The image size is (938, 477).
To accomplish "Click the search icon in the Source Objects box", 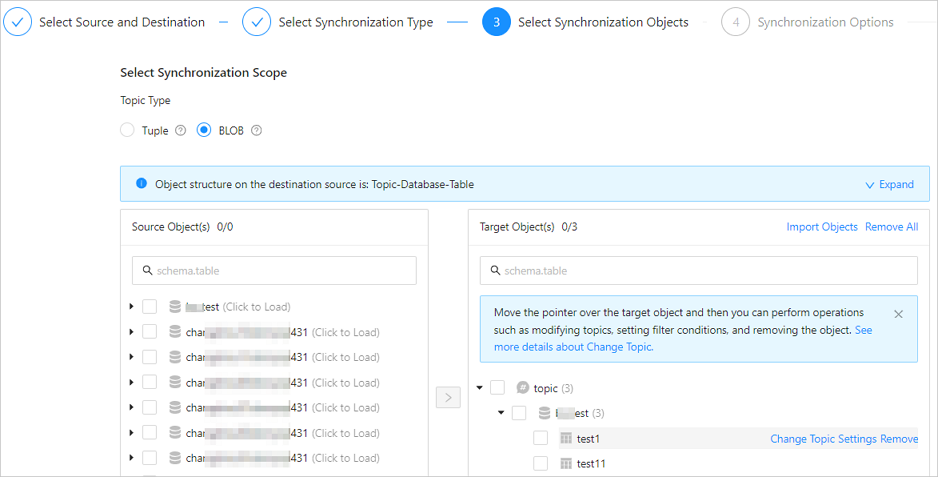I will click(x=148, y=271).
